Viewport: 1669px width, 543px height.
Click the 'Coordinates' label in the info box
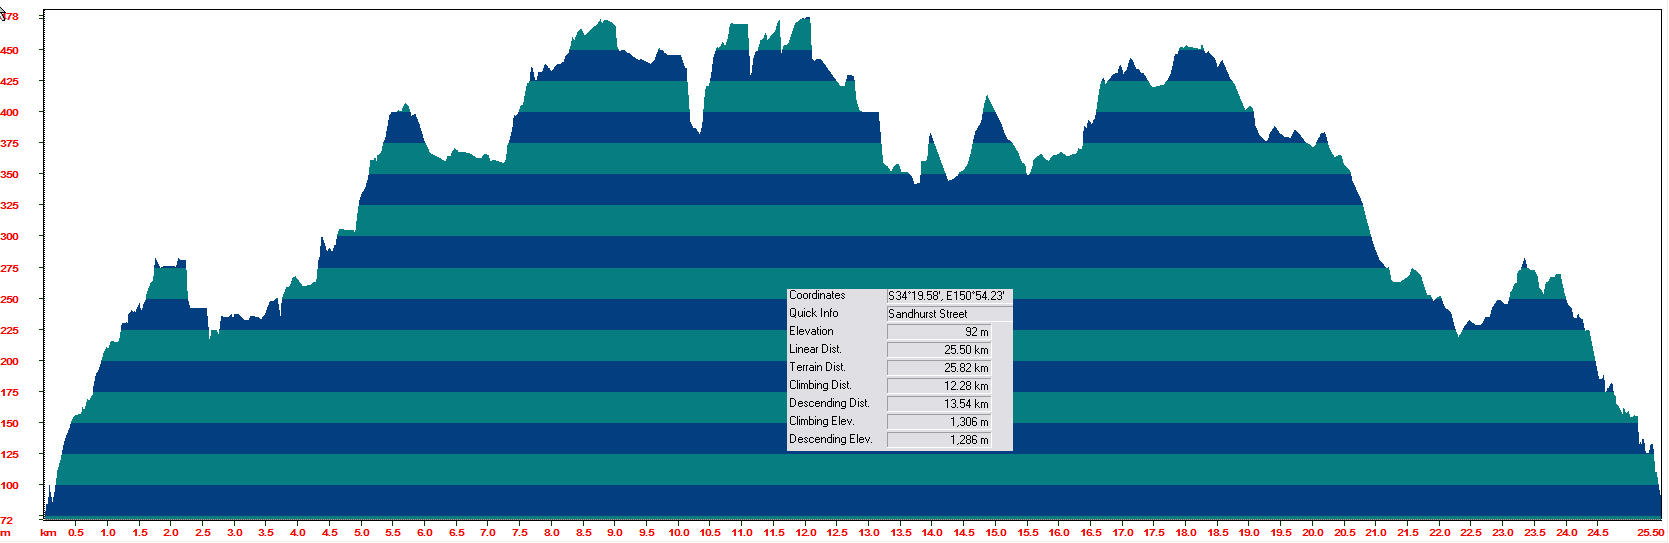(817, 296)
